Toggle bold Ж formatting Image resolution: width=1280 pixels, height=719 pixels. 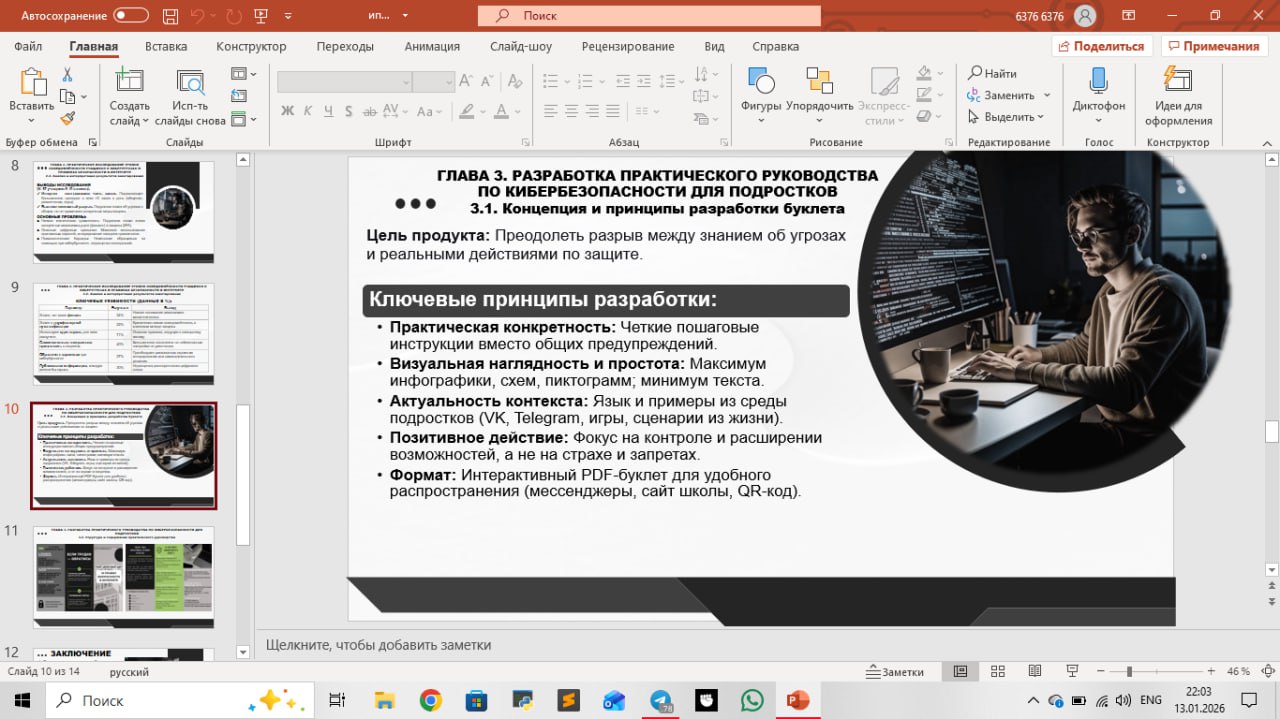tap(288, 112)
